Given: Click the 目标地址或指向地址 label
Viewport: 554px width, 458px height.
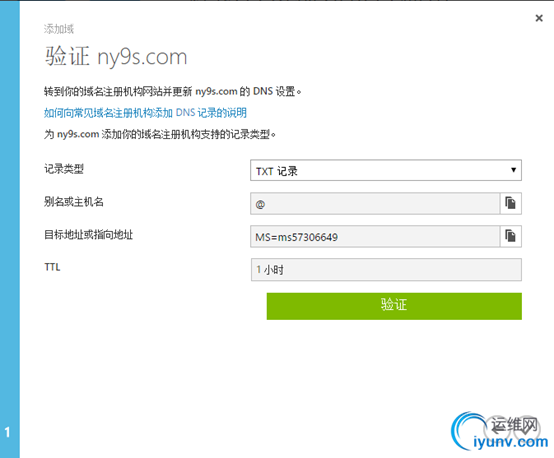Looking at the screenshot, I should [88, 235].
